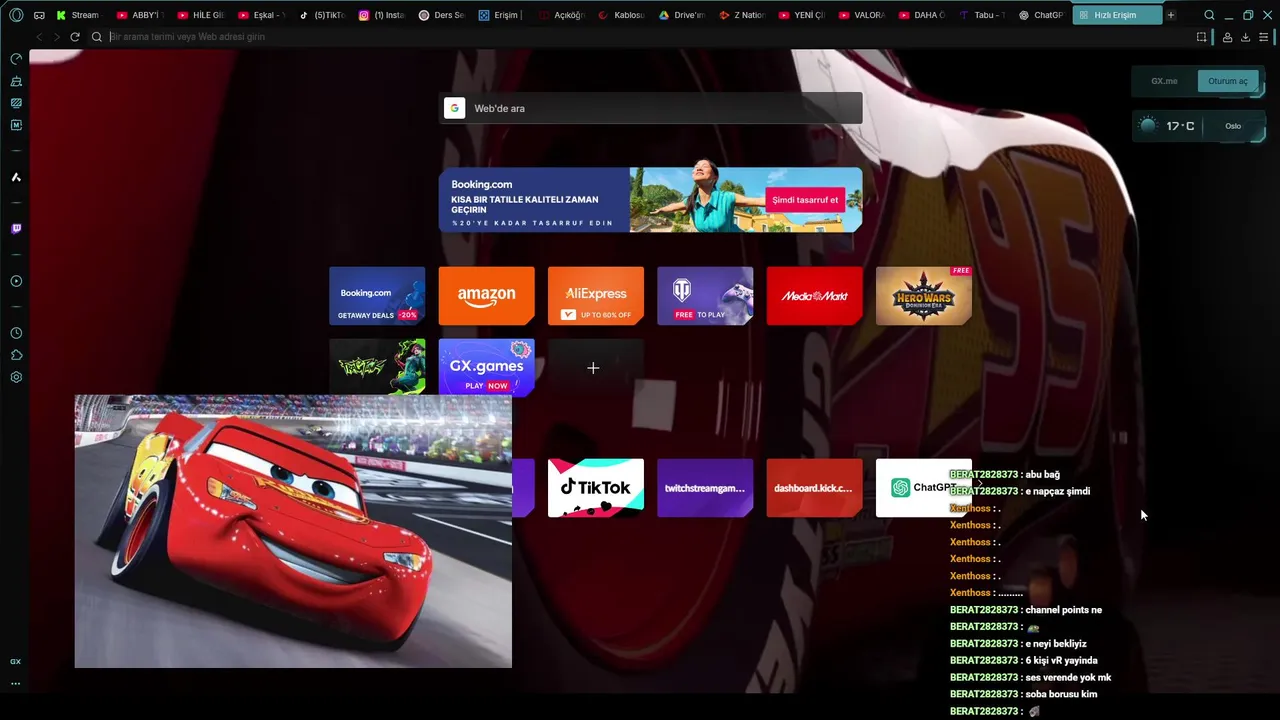Open sidebar three-dots setup menu
1280x720 pixels.
pos(15,684)
